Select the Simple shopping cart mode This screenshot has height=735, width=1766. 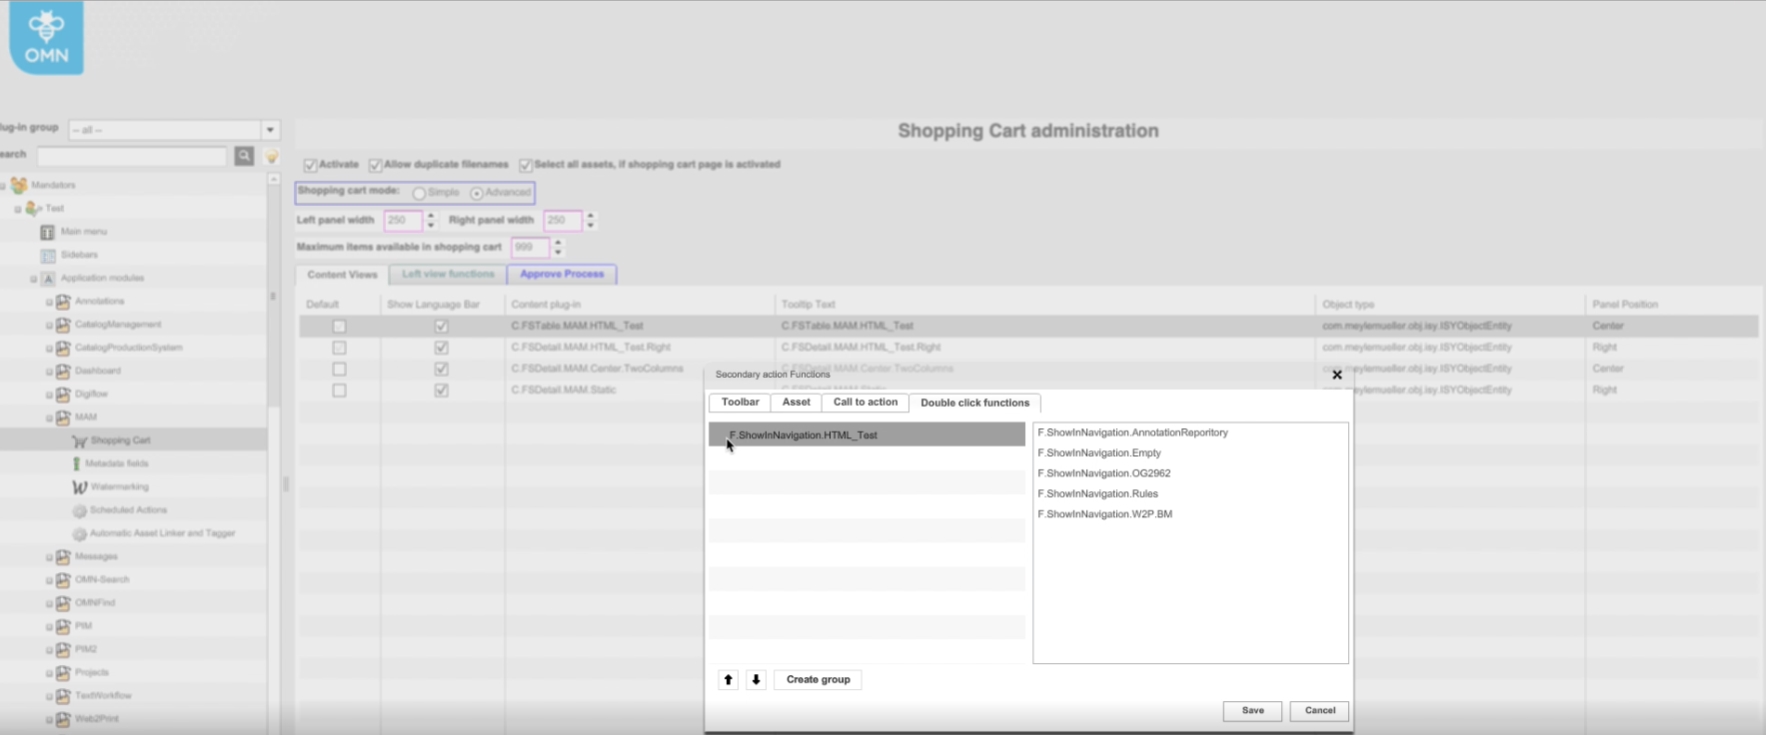point(419,193)
